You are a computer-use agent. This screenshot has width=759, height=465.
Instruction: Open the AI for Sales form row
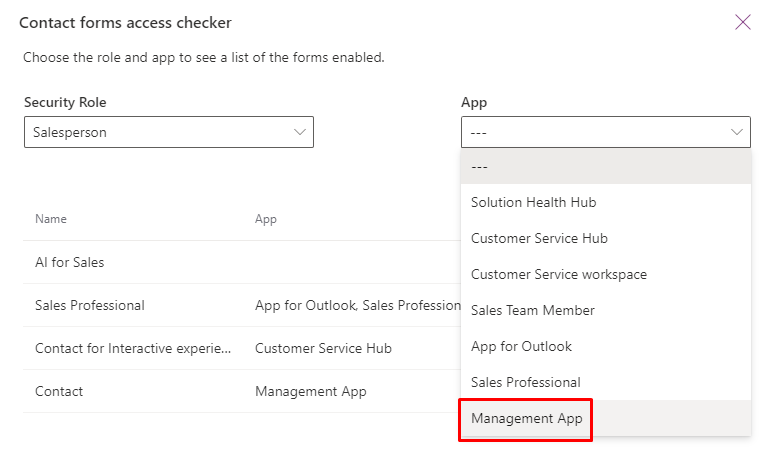click(x=242, y=262)
